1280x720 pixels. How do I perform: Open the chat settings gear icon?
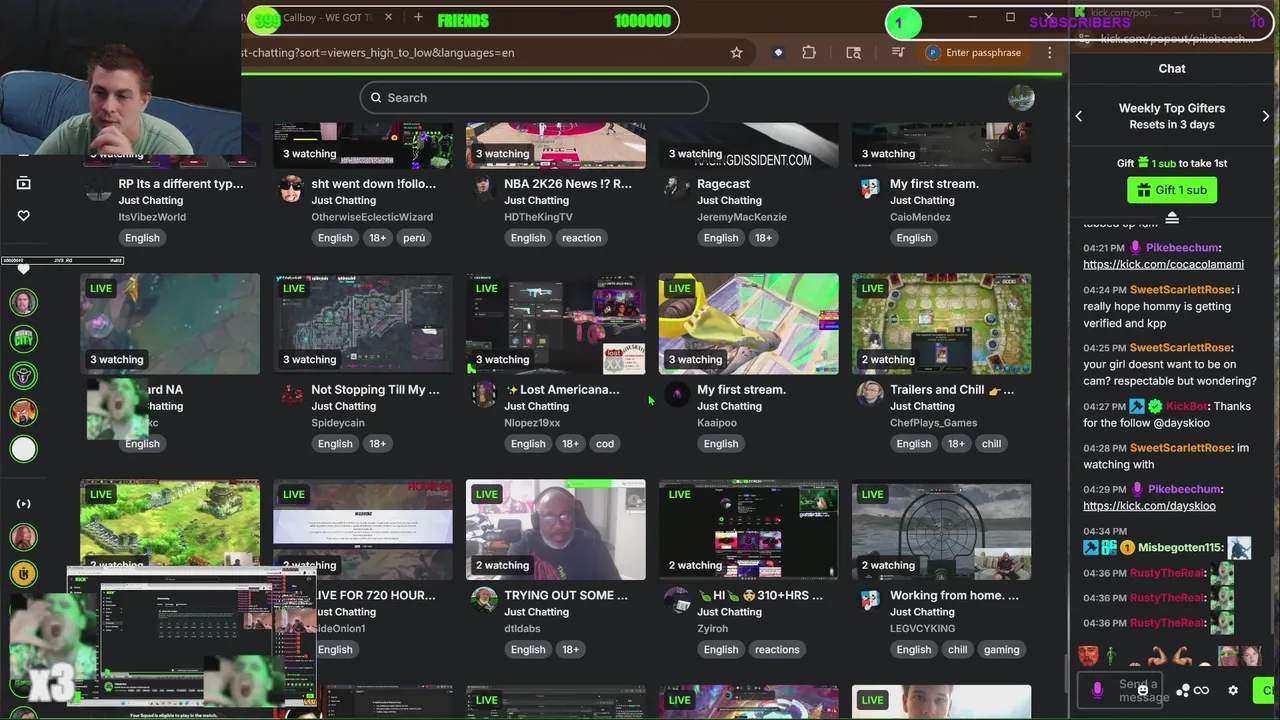1233,690
